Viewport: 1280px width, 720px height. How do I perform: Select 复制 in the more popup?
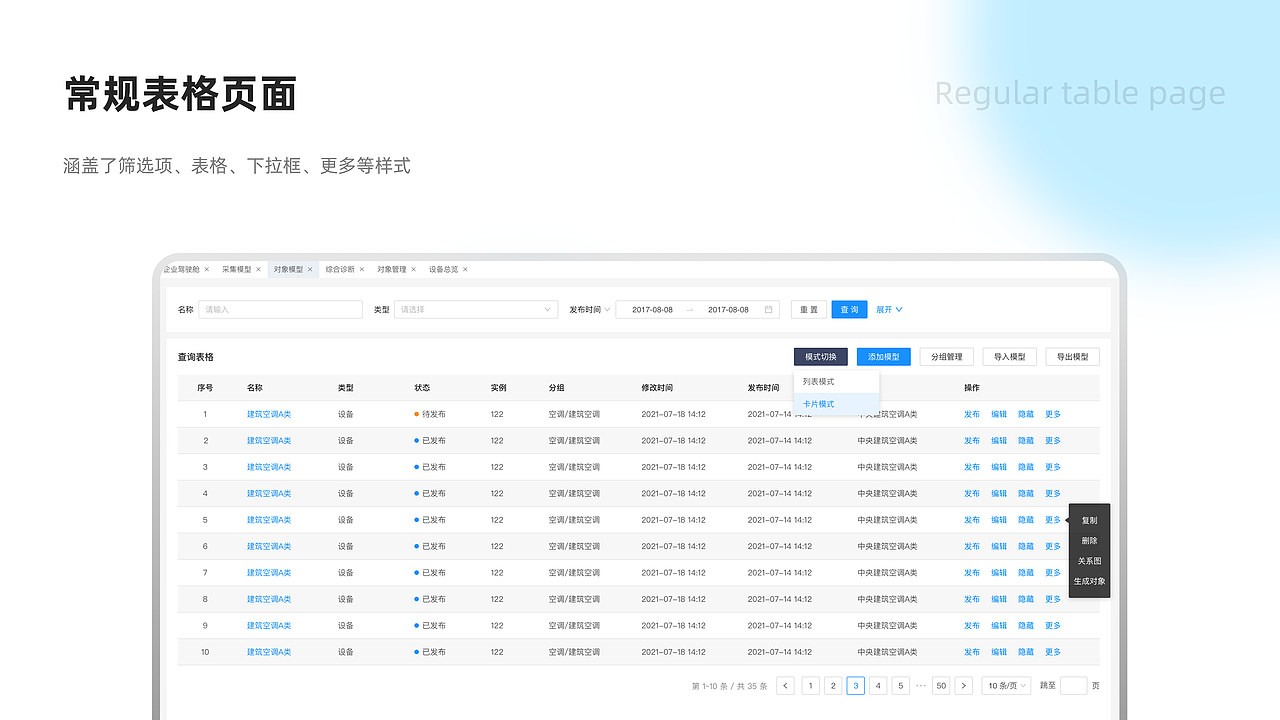click(x=1089, y=521)
